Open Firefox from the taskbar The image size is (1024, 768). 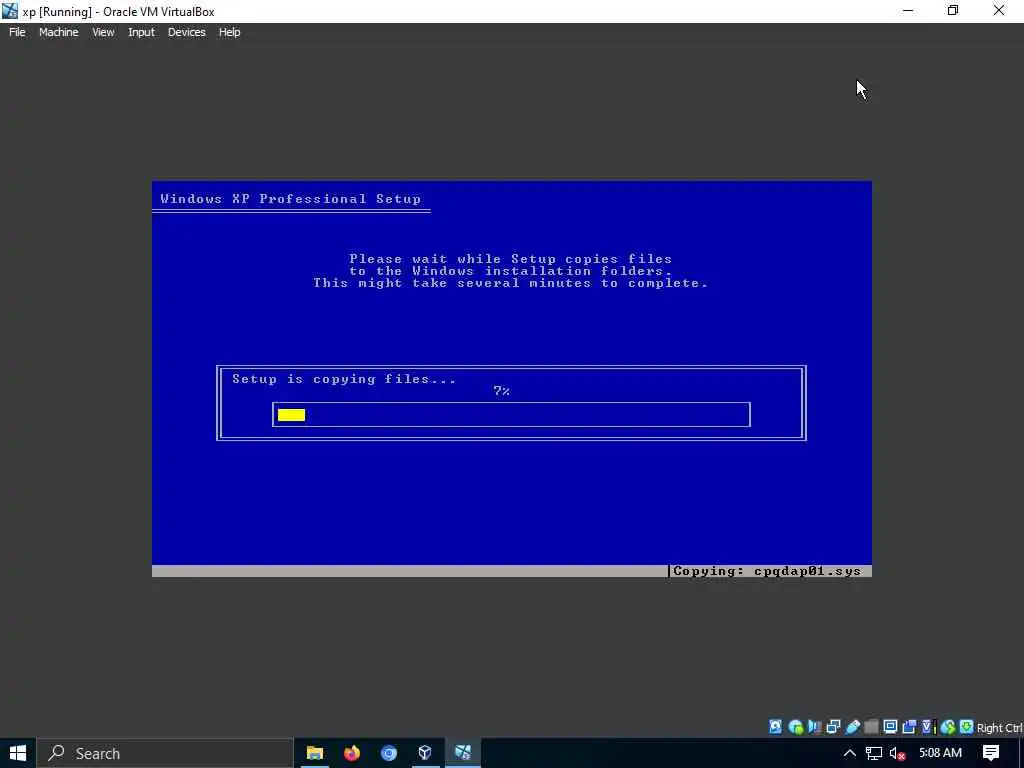click(x=351, y=753)
